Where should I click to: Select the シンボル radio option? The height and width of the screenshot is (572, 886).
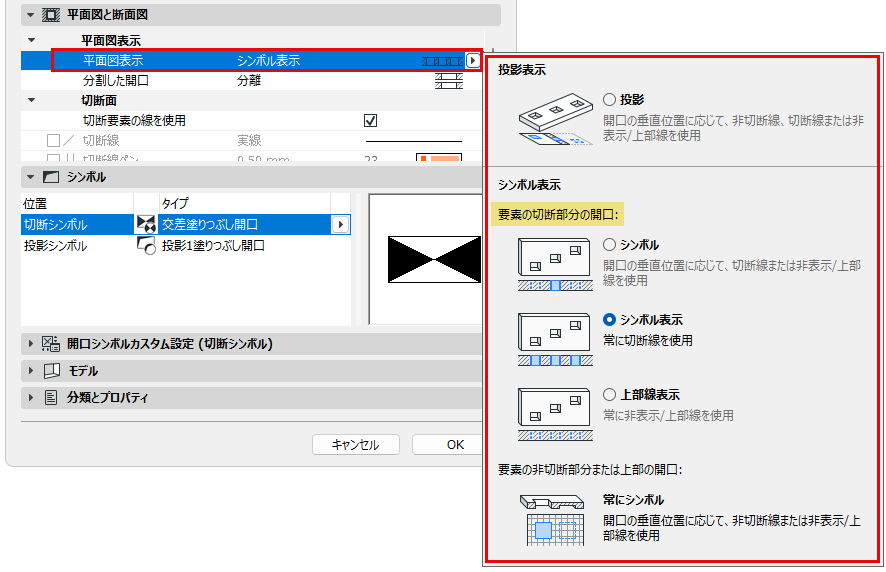[609, 245]
